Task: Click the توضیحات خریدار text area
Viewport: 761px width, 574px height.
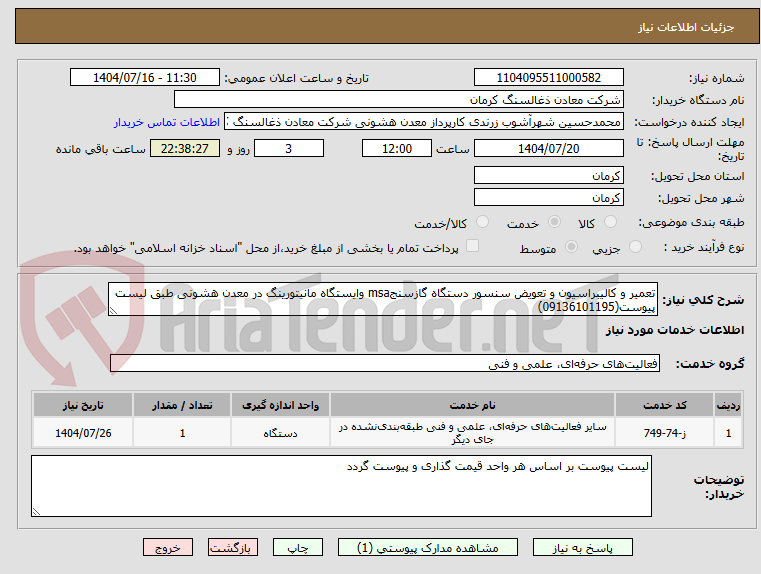Action: point(341,486)
